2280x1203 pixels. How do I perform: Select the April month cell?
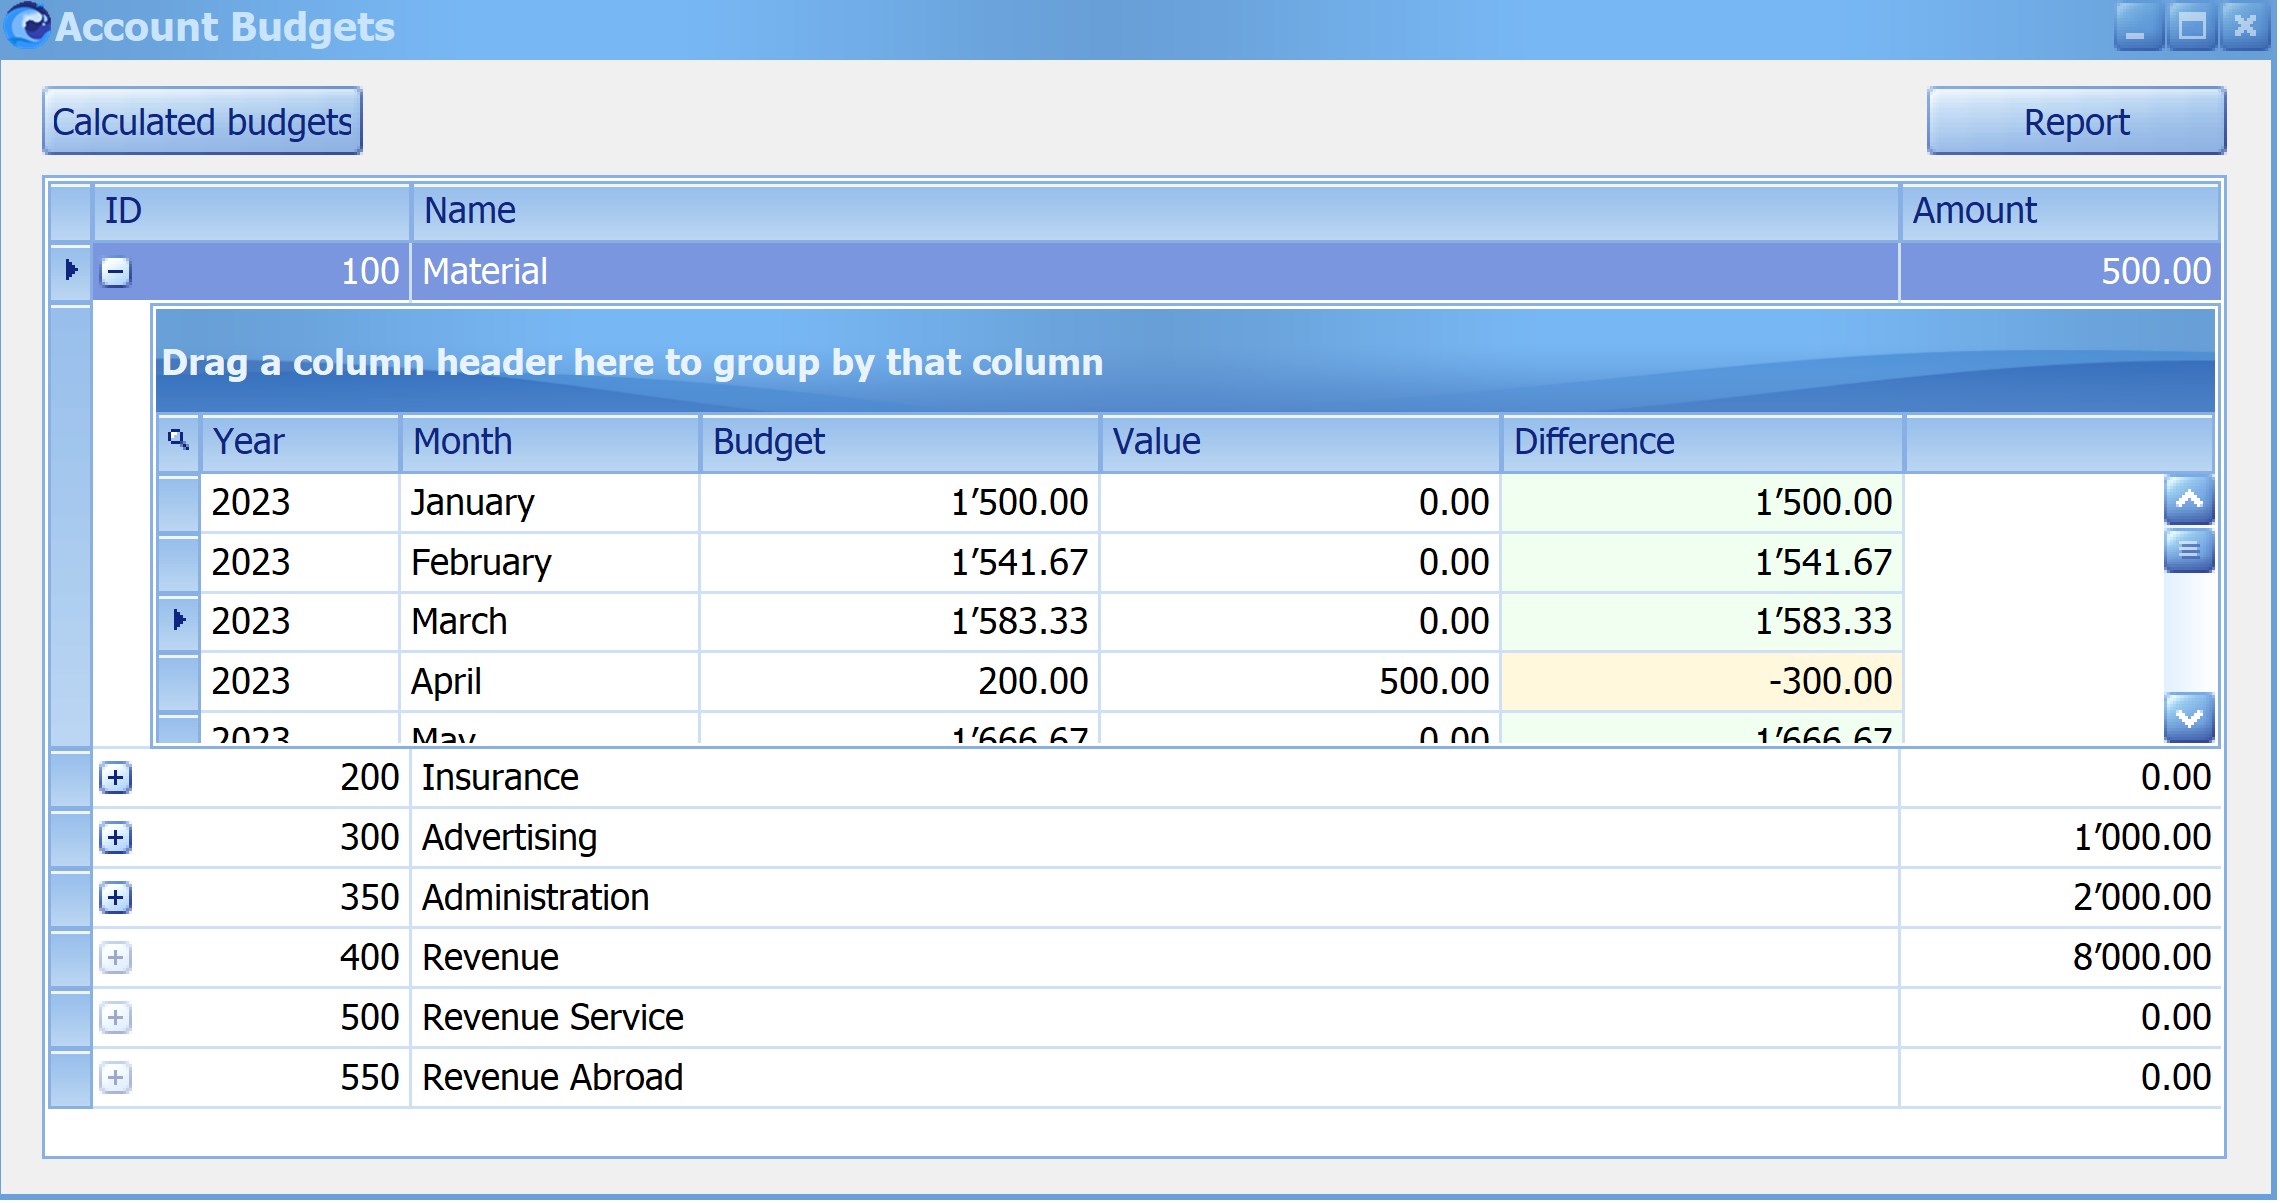550,682
